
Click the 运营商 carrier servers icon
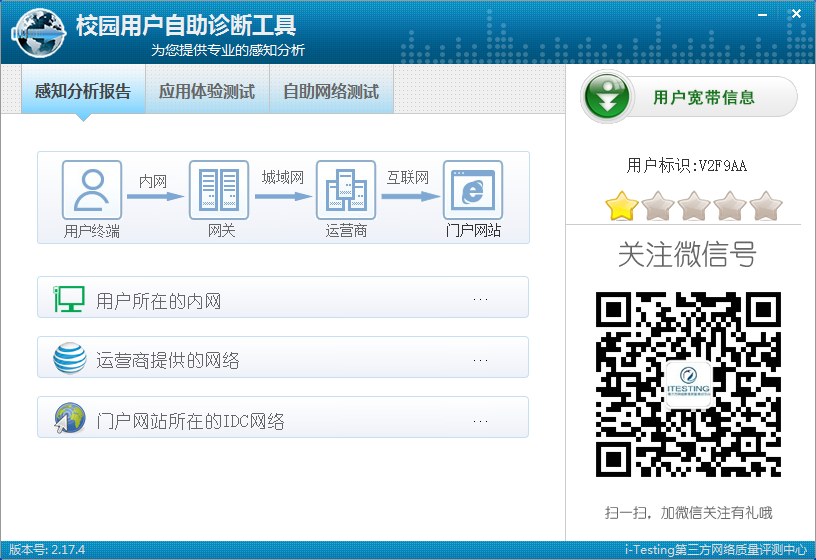(346, 190)
